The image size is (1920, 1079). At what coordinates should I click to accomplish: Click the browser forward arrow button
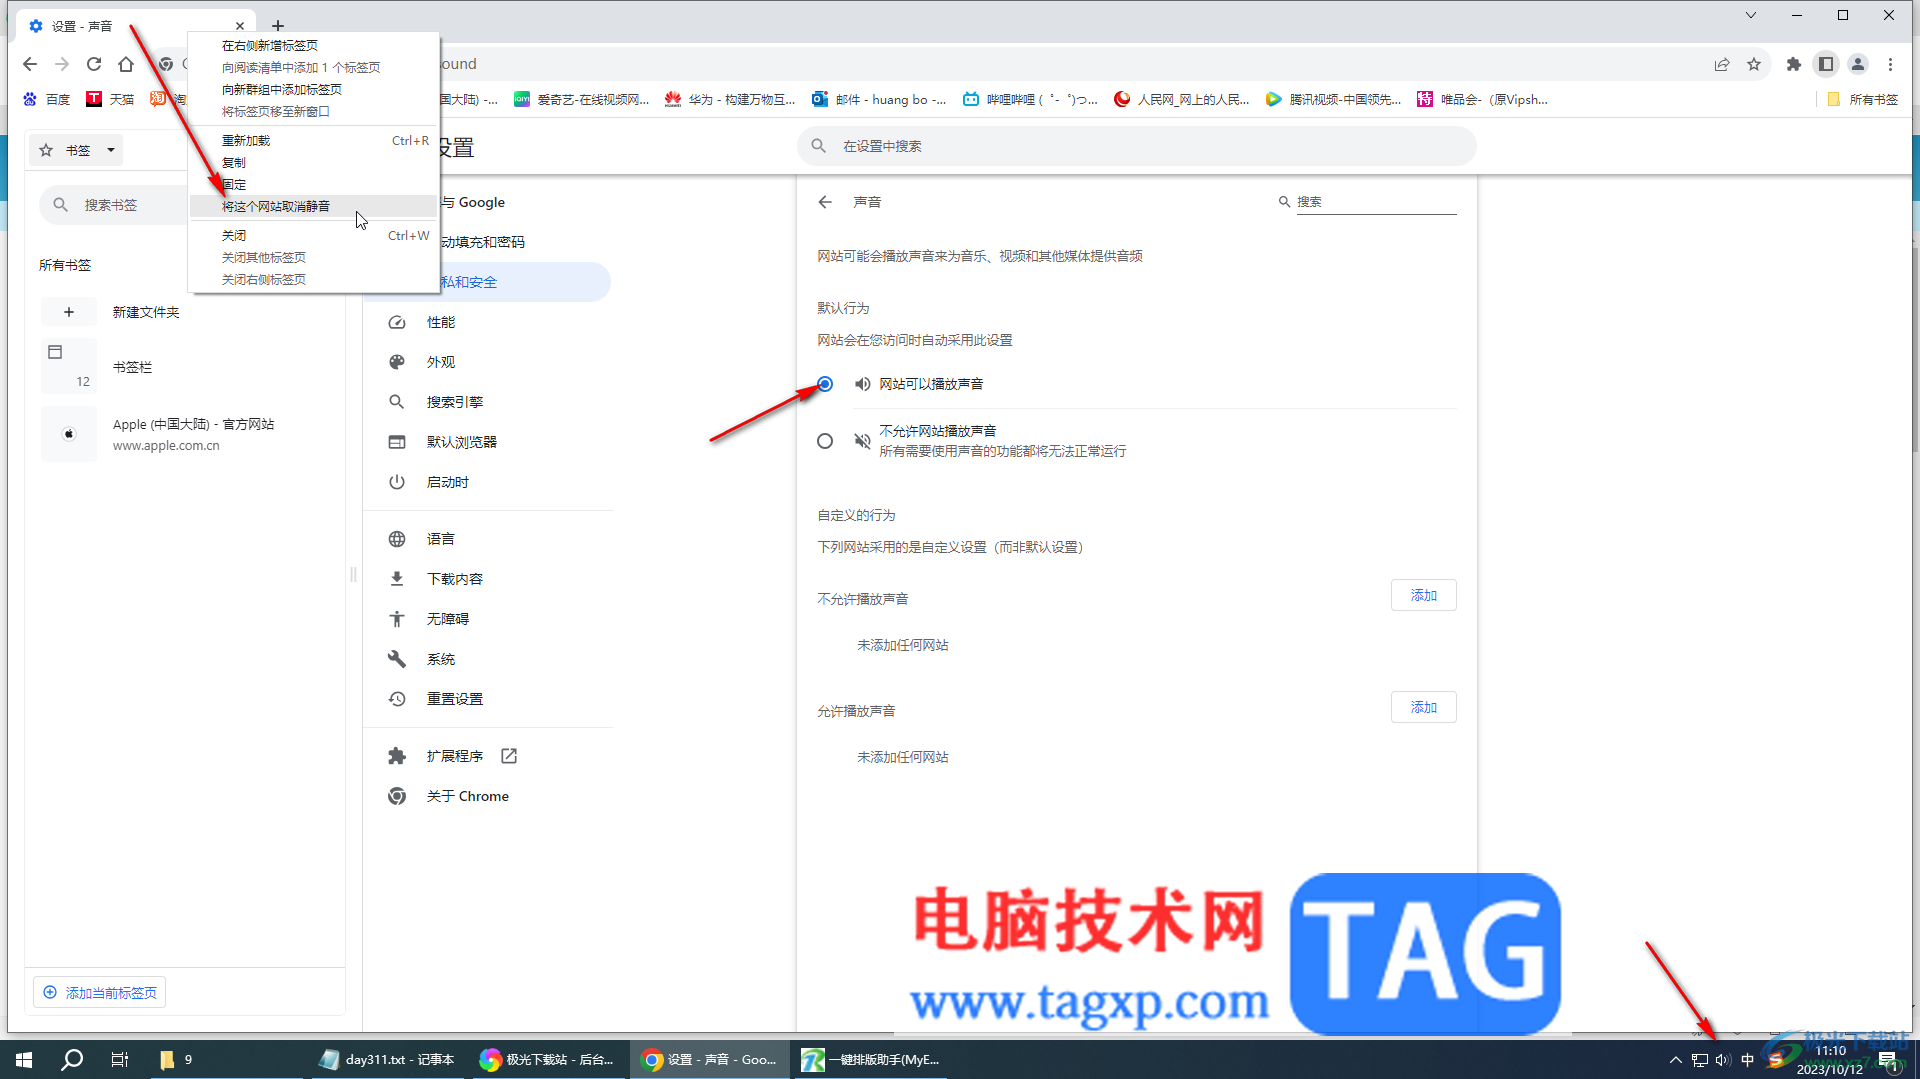coord(62,64)
